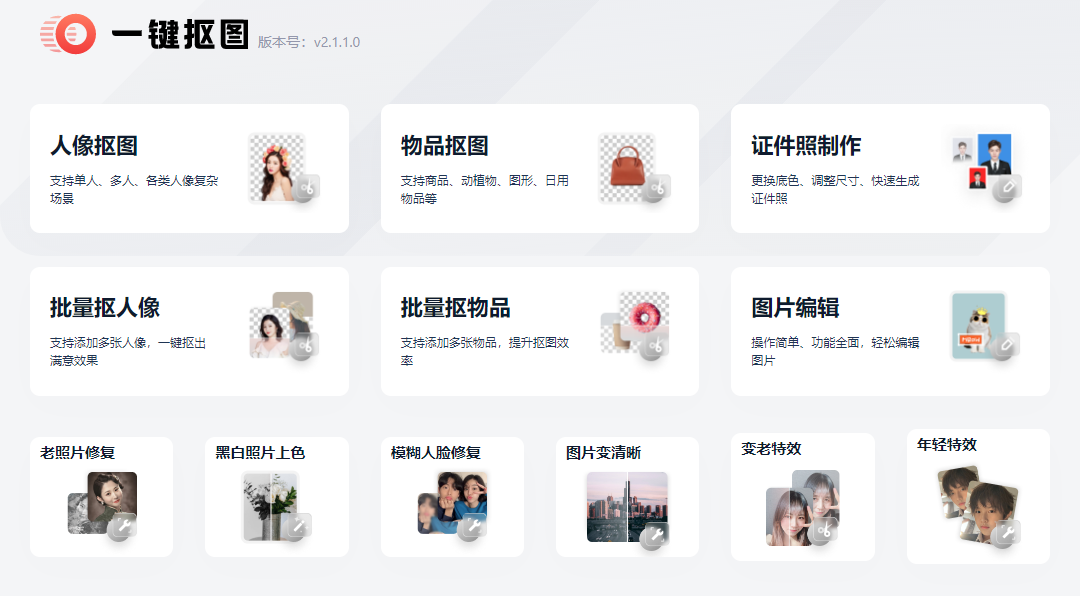Click wand icon on 黑白照片上色 card
1080x596 pixels.
[x=298, y=527]
